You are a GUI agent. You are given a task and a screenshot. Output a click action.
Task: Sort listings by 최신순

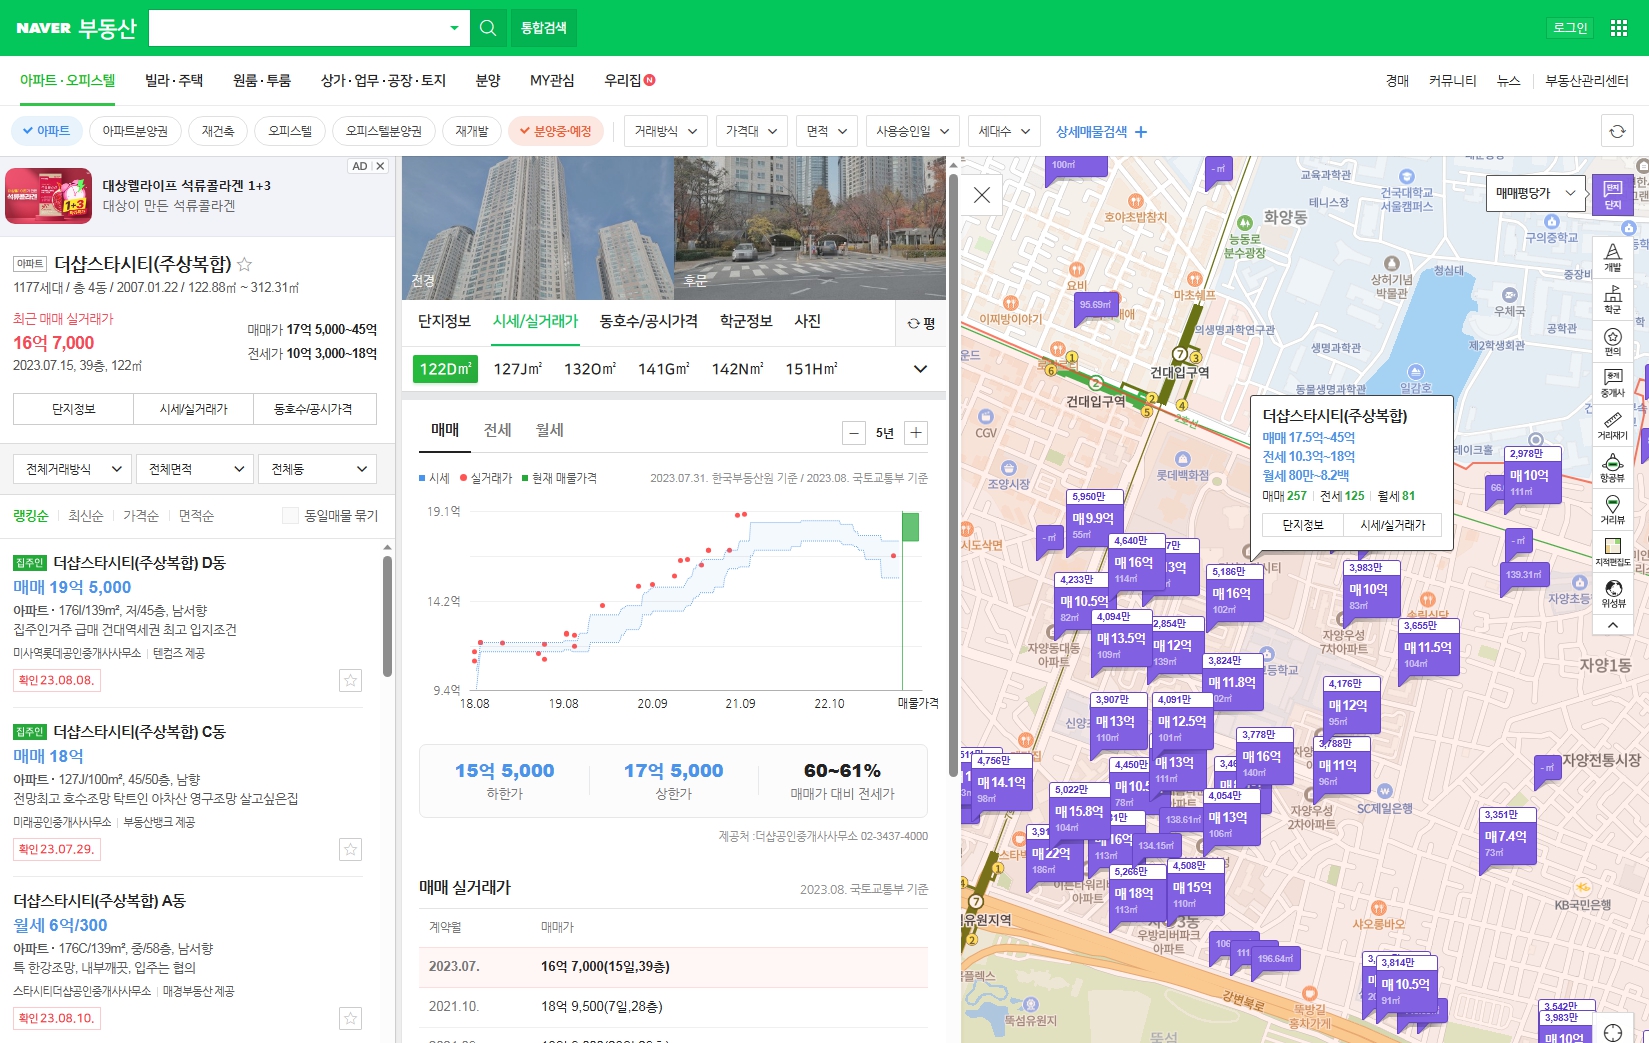coord(85,516)
